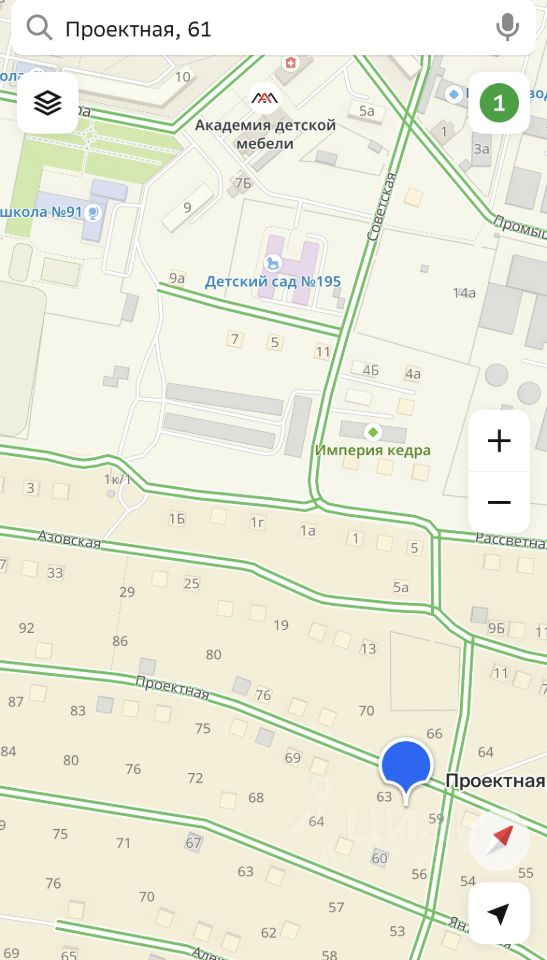Click the search field with Проектная, 61
The height and width of the screenshot is (960, 547).
click(x=273, y=28)
